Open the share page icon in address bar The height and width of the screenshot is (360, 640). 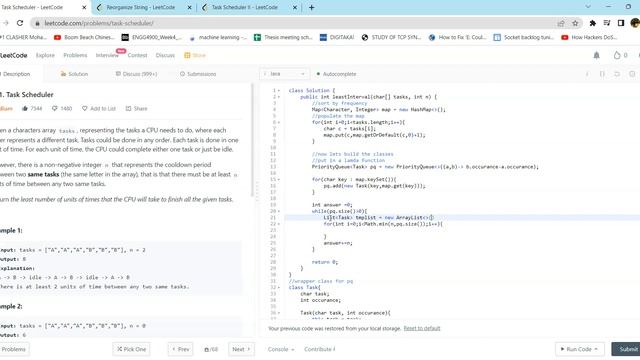click(x=561, y=23)
